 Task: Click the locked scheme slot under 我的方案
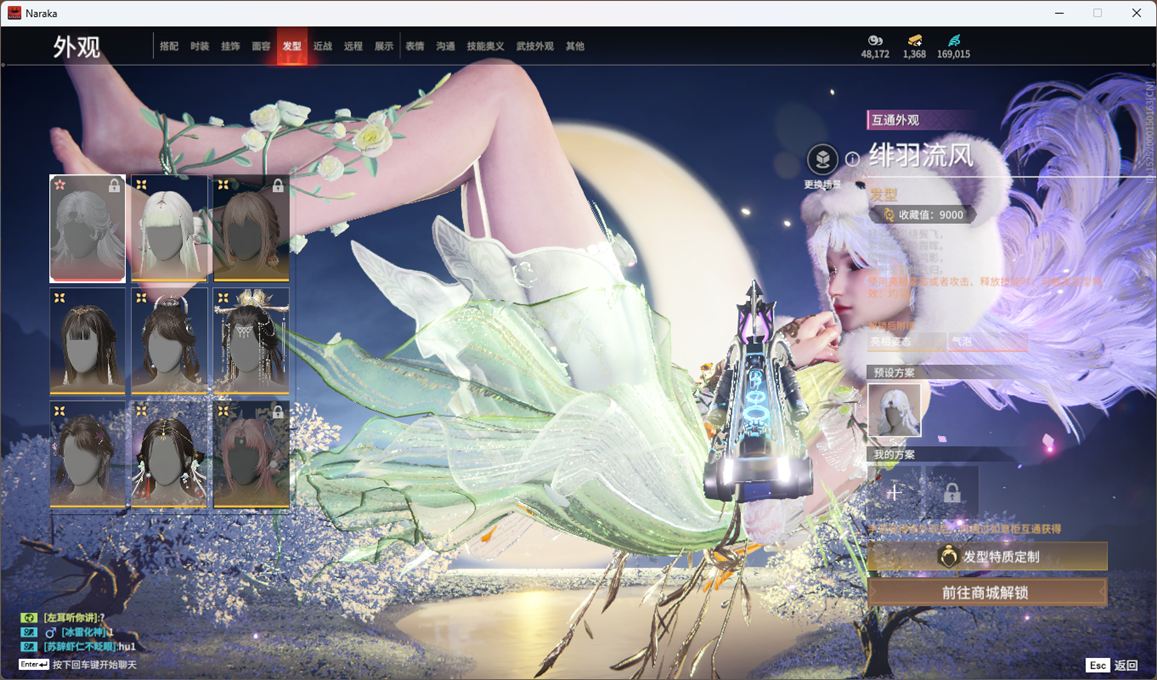tap(952, 492)
